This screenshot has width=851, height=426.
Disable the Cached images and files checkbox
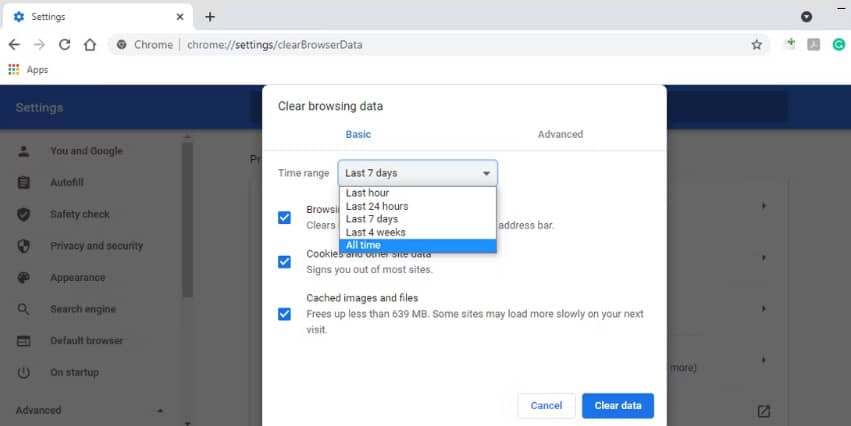[285, 314]
